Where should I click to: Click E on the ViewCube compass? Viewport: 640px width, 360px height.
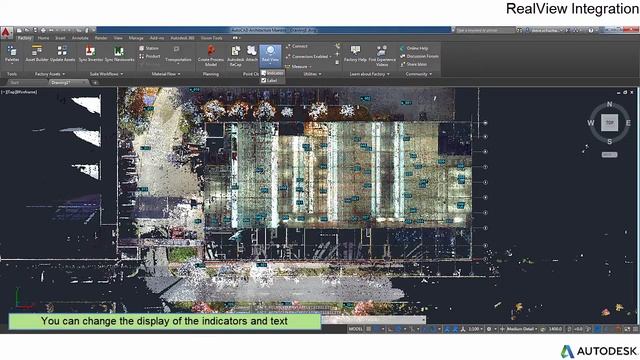click(x=628, y=123)
